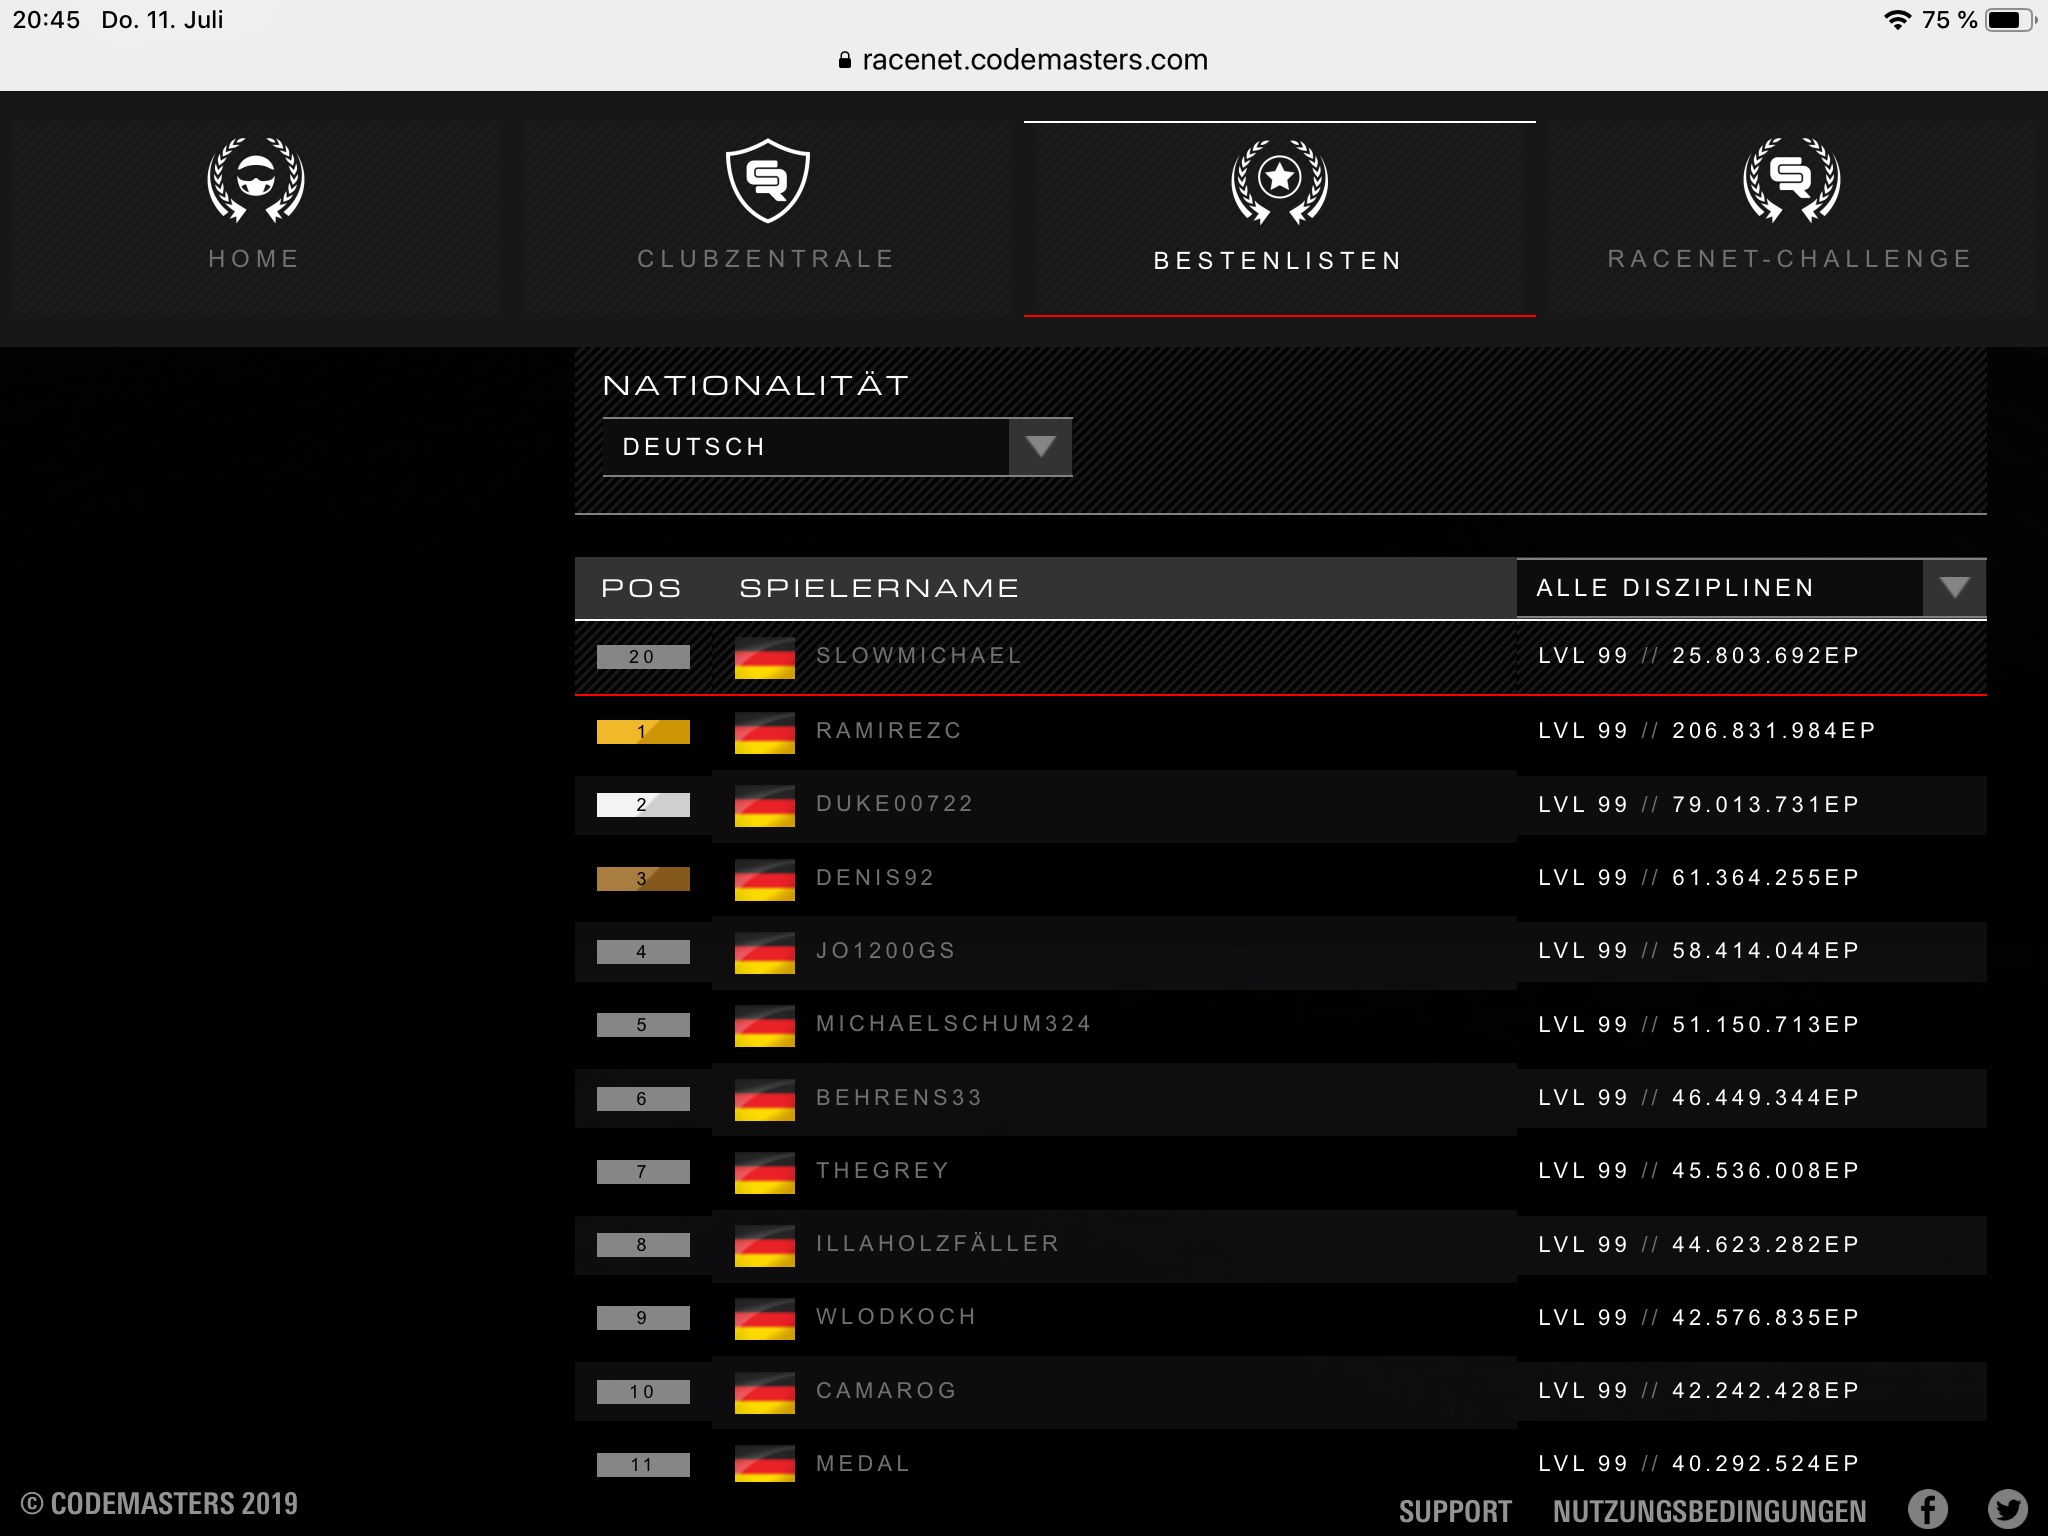This screenshot has width=2048, height=1536.
Task: Select player DUKE00722 name
Action: click(x=894, y=804)
